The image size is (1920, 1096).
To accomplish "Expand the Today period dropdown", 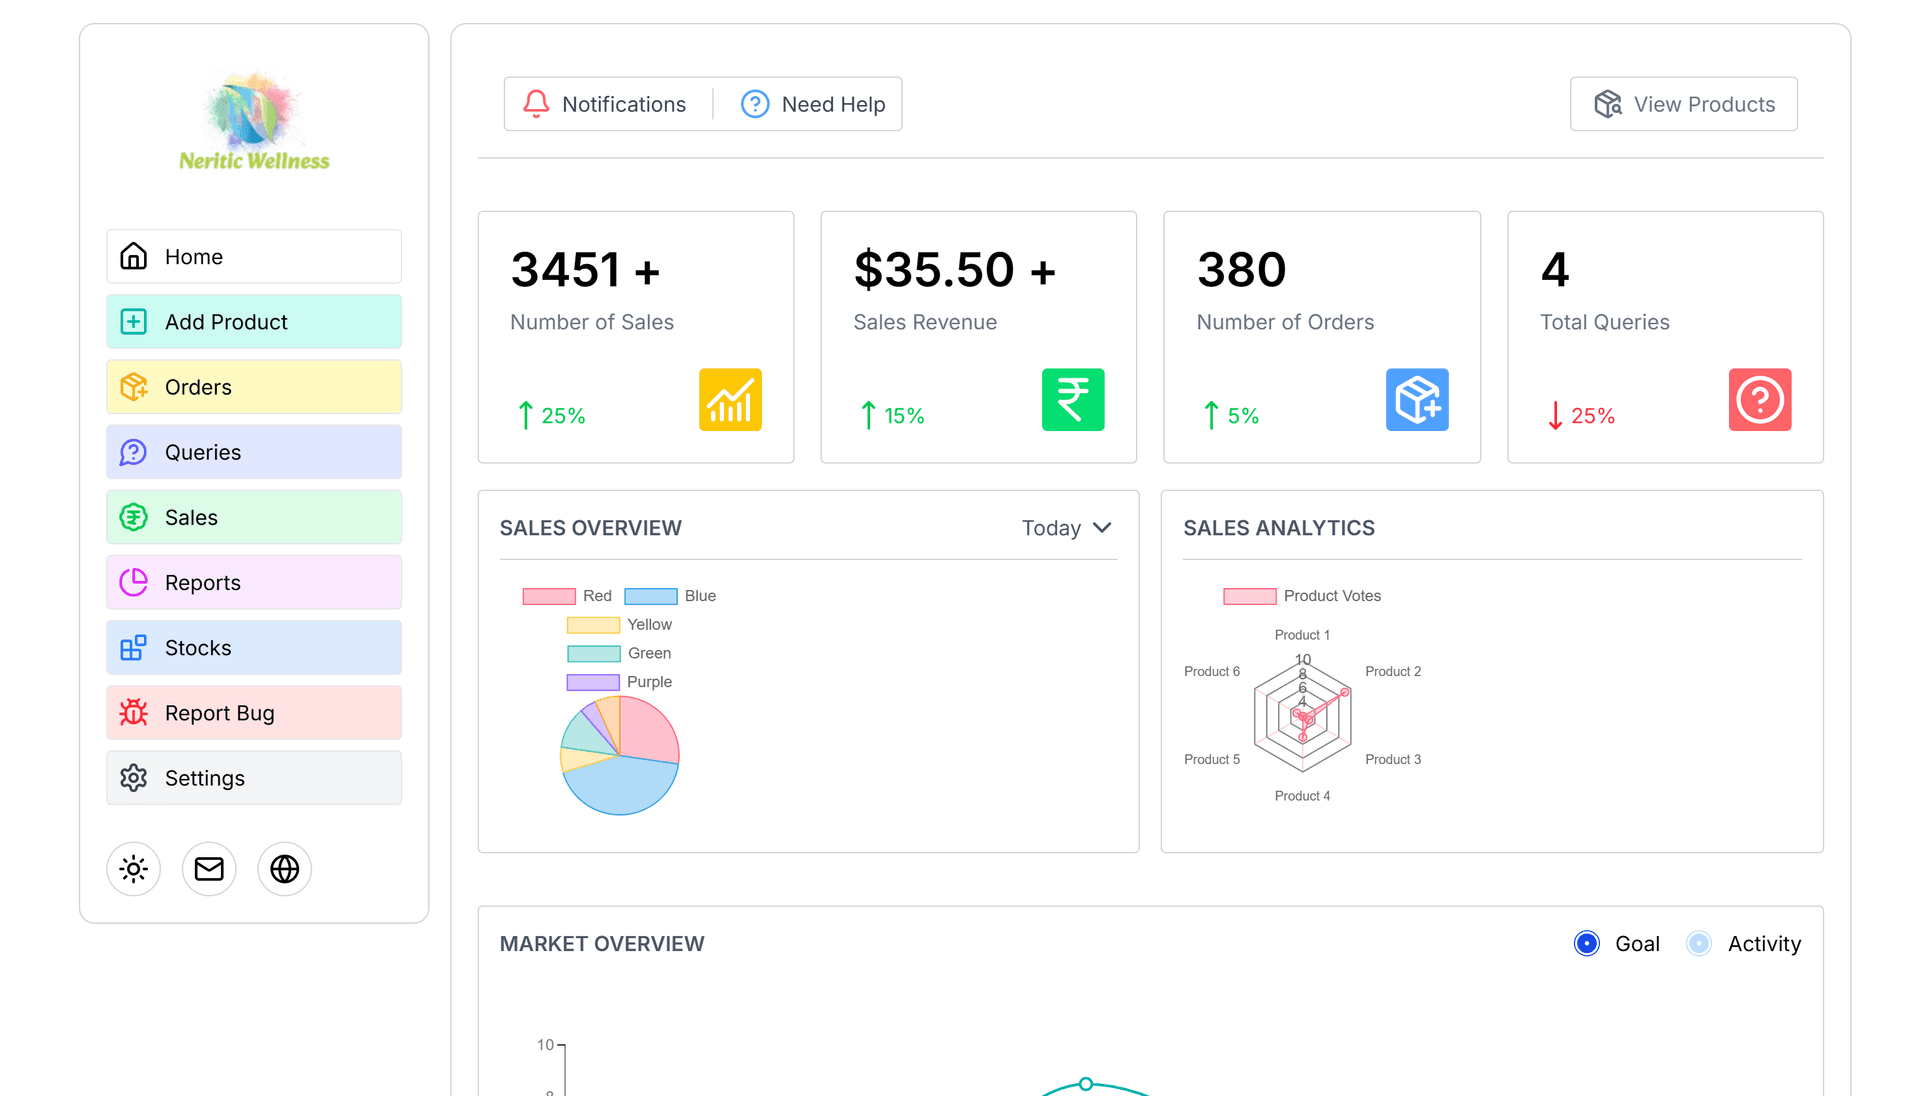I will (1066, 528).
